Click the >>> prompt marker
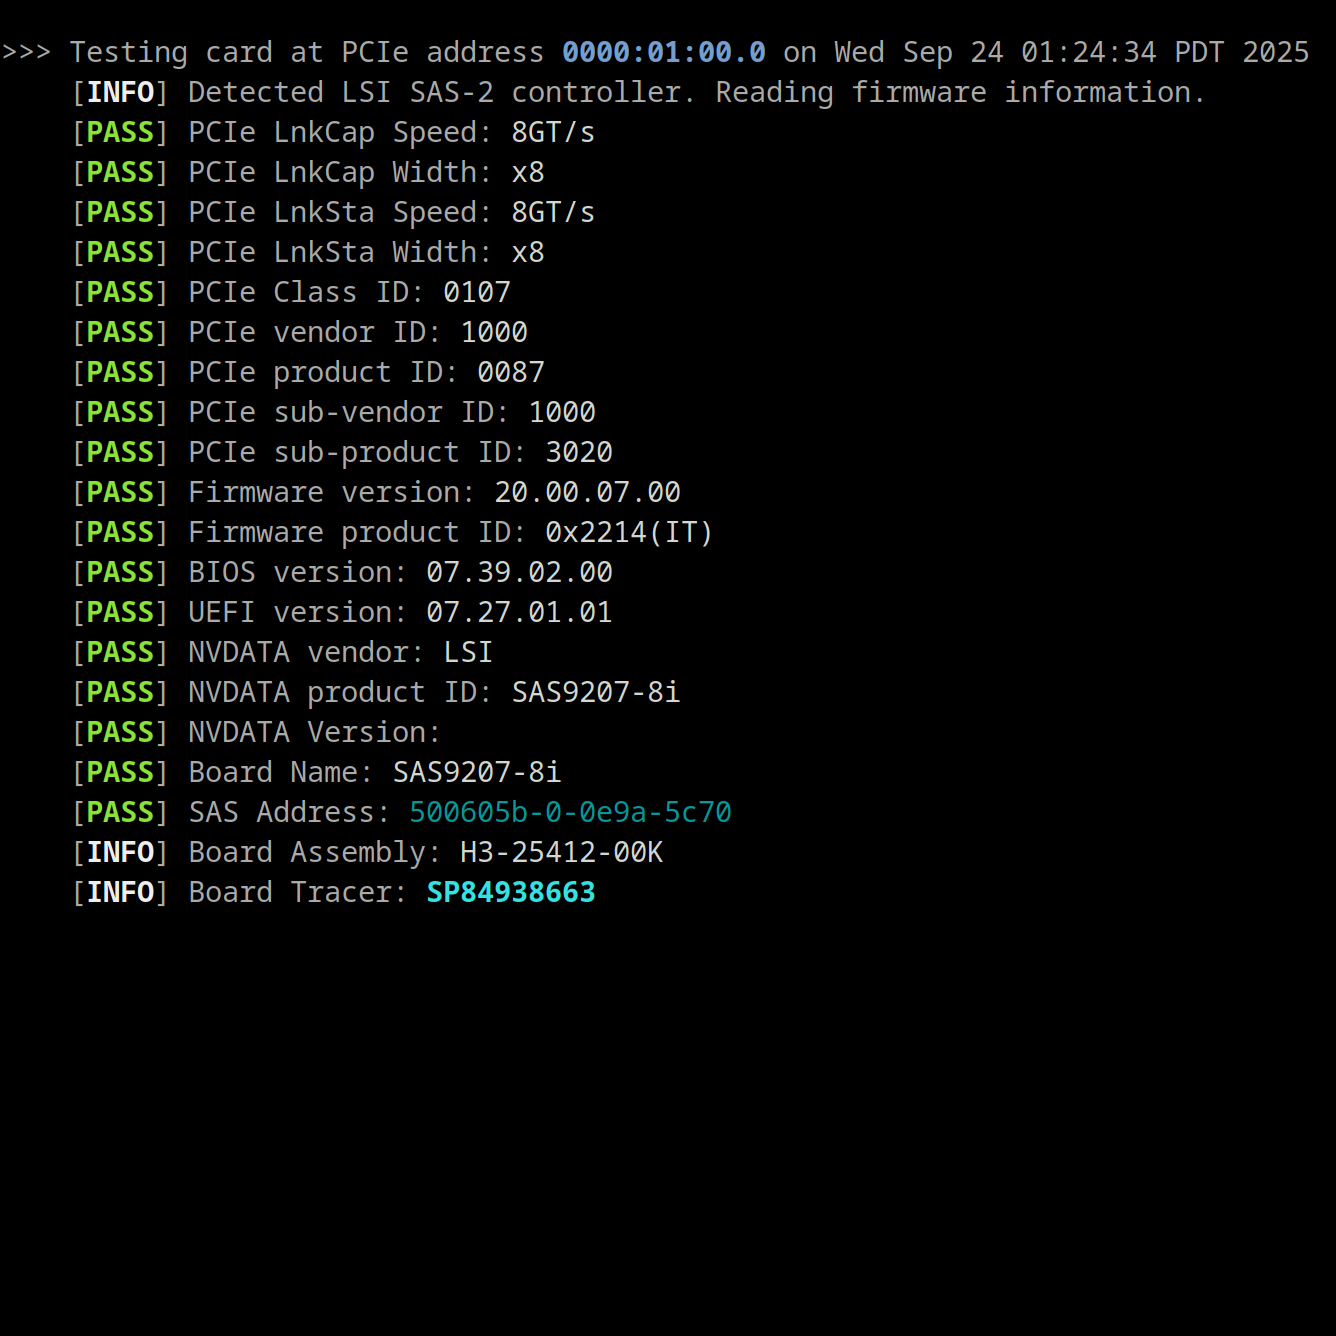Image resolution: width=1336 pixels, height=1336 pixels. pyautogui.click(x=27, y=52)
